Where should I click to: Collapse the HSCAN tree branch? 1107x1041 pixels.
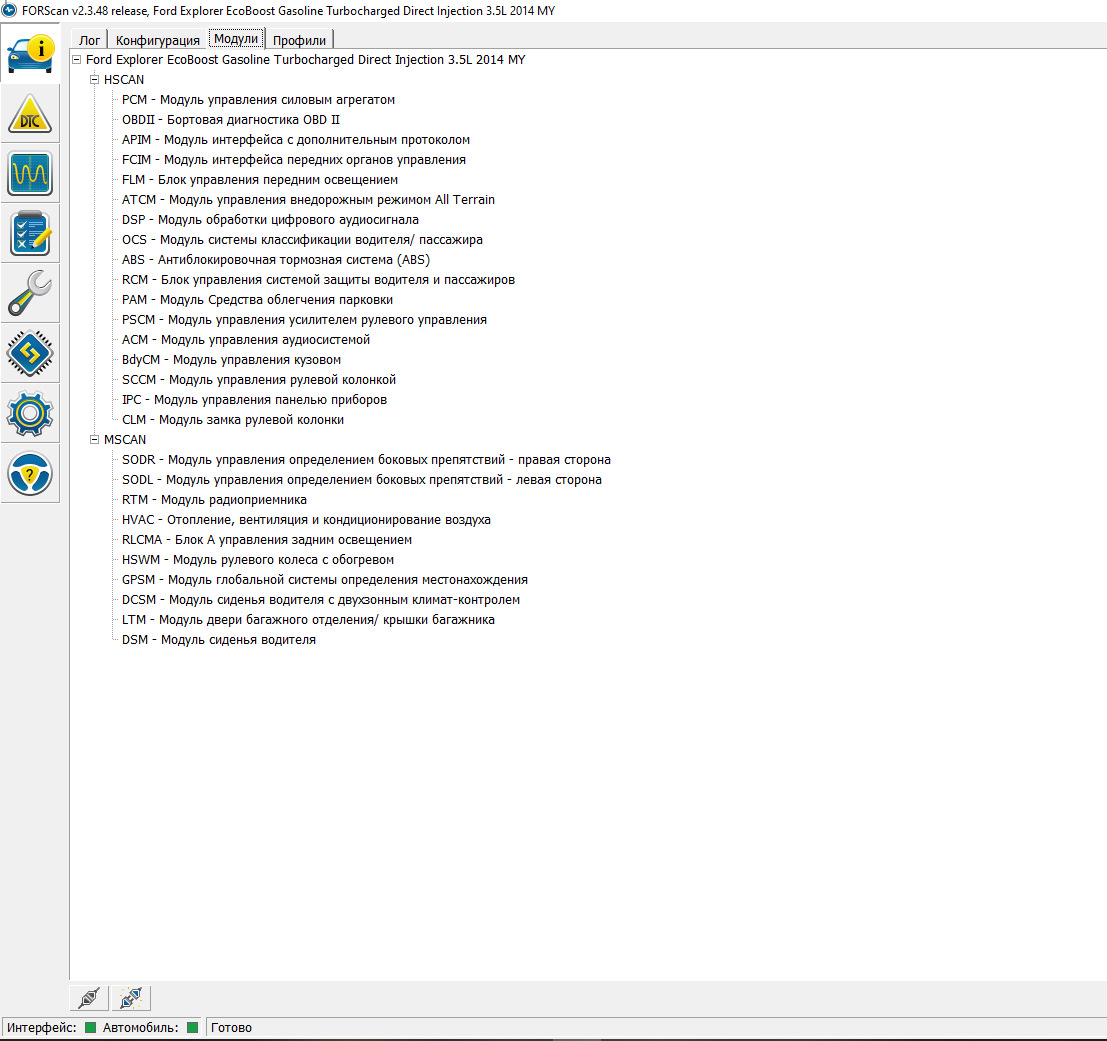[x=94, y=80]
